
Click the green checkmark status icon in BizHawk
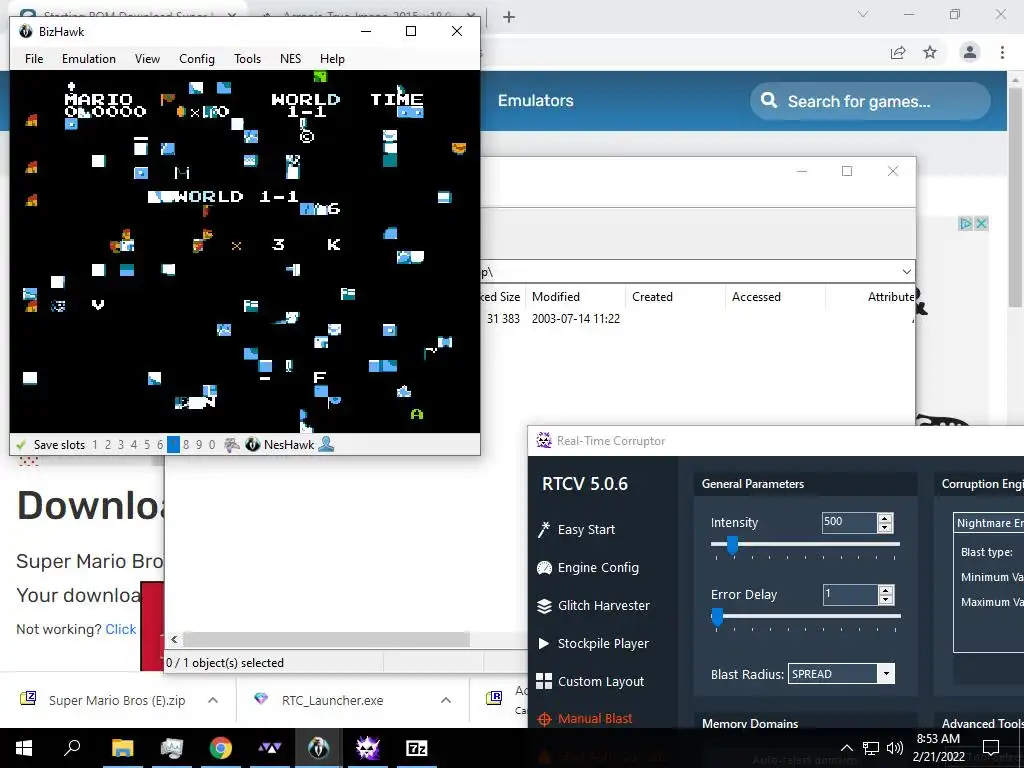point(20,445)
